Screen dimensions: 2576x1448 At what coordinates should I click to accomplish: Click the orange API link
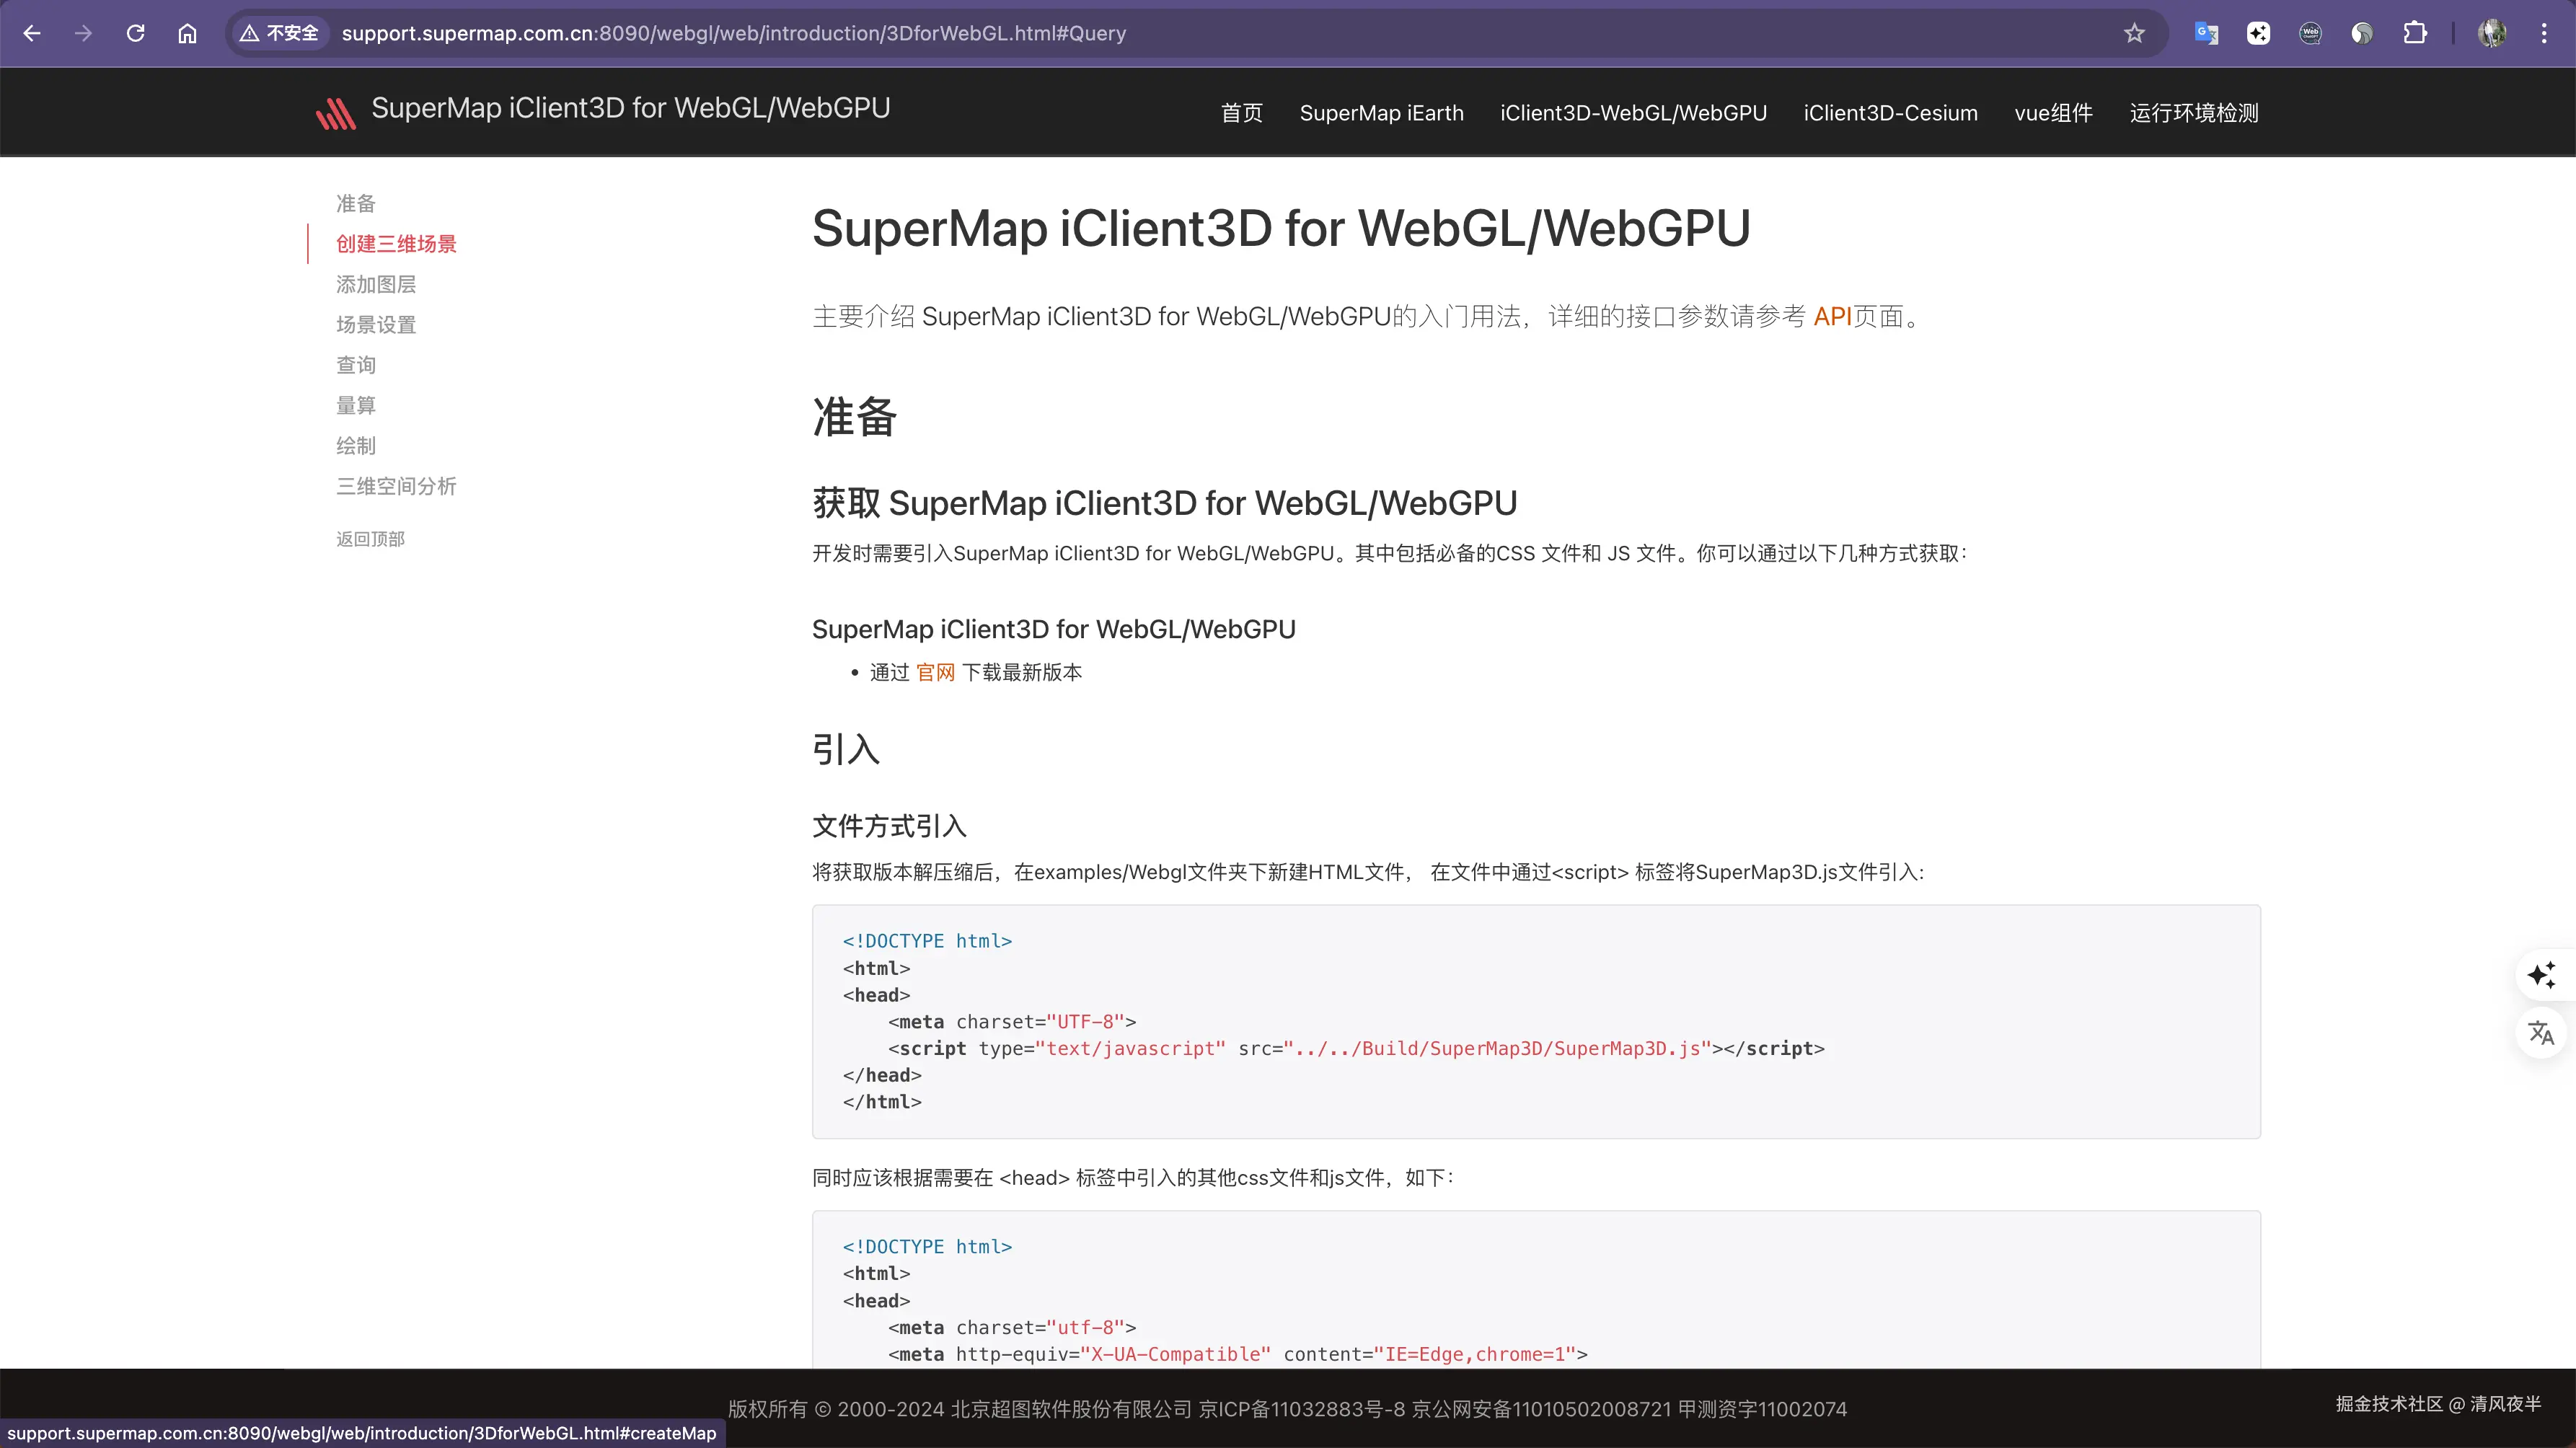click(1832, 317)
